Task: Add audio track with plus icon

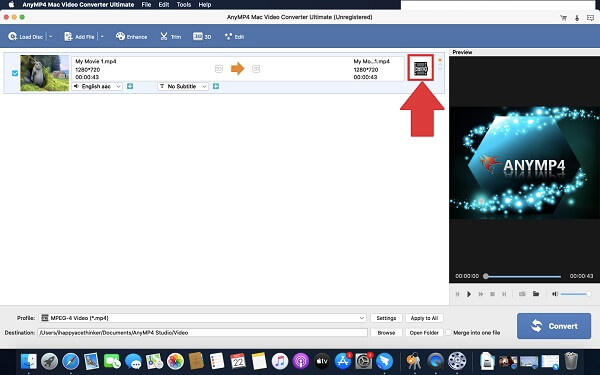Action: pos(130,86)
